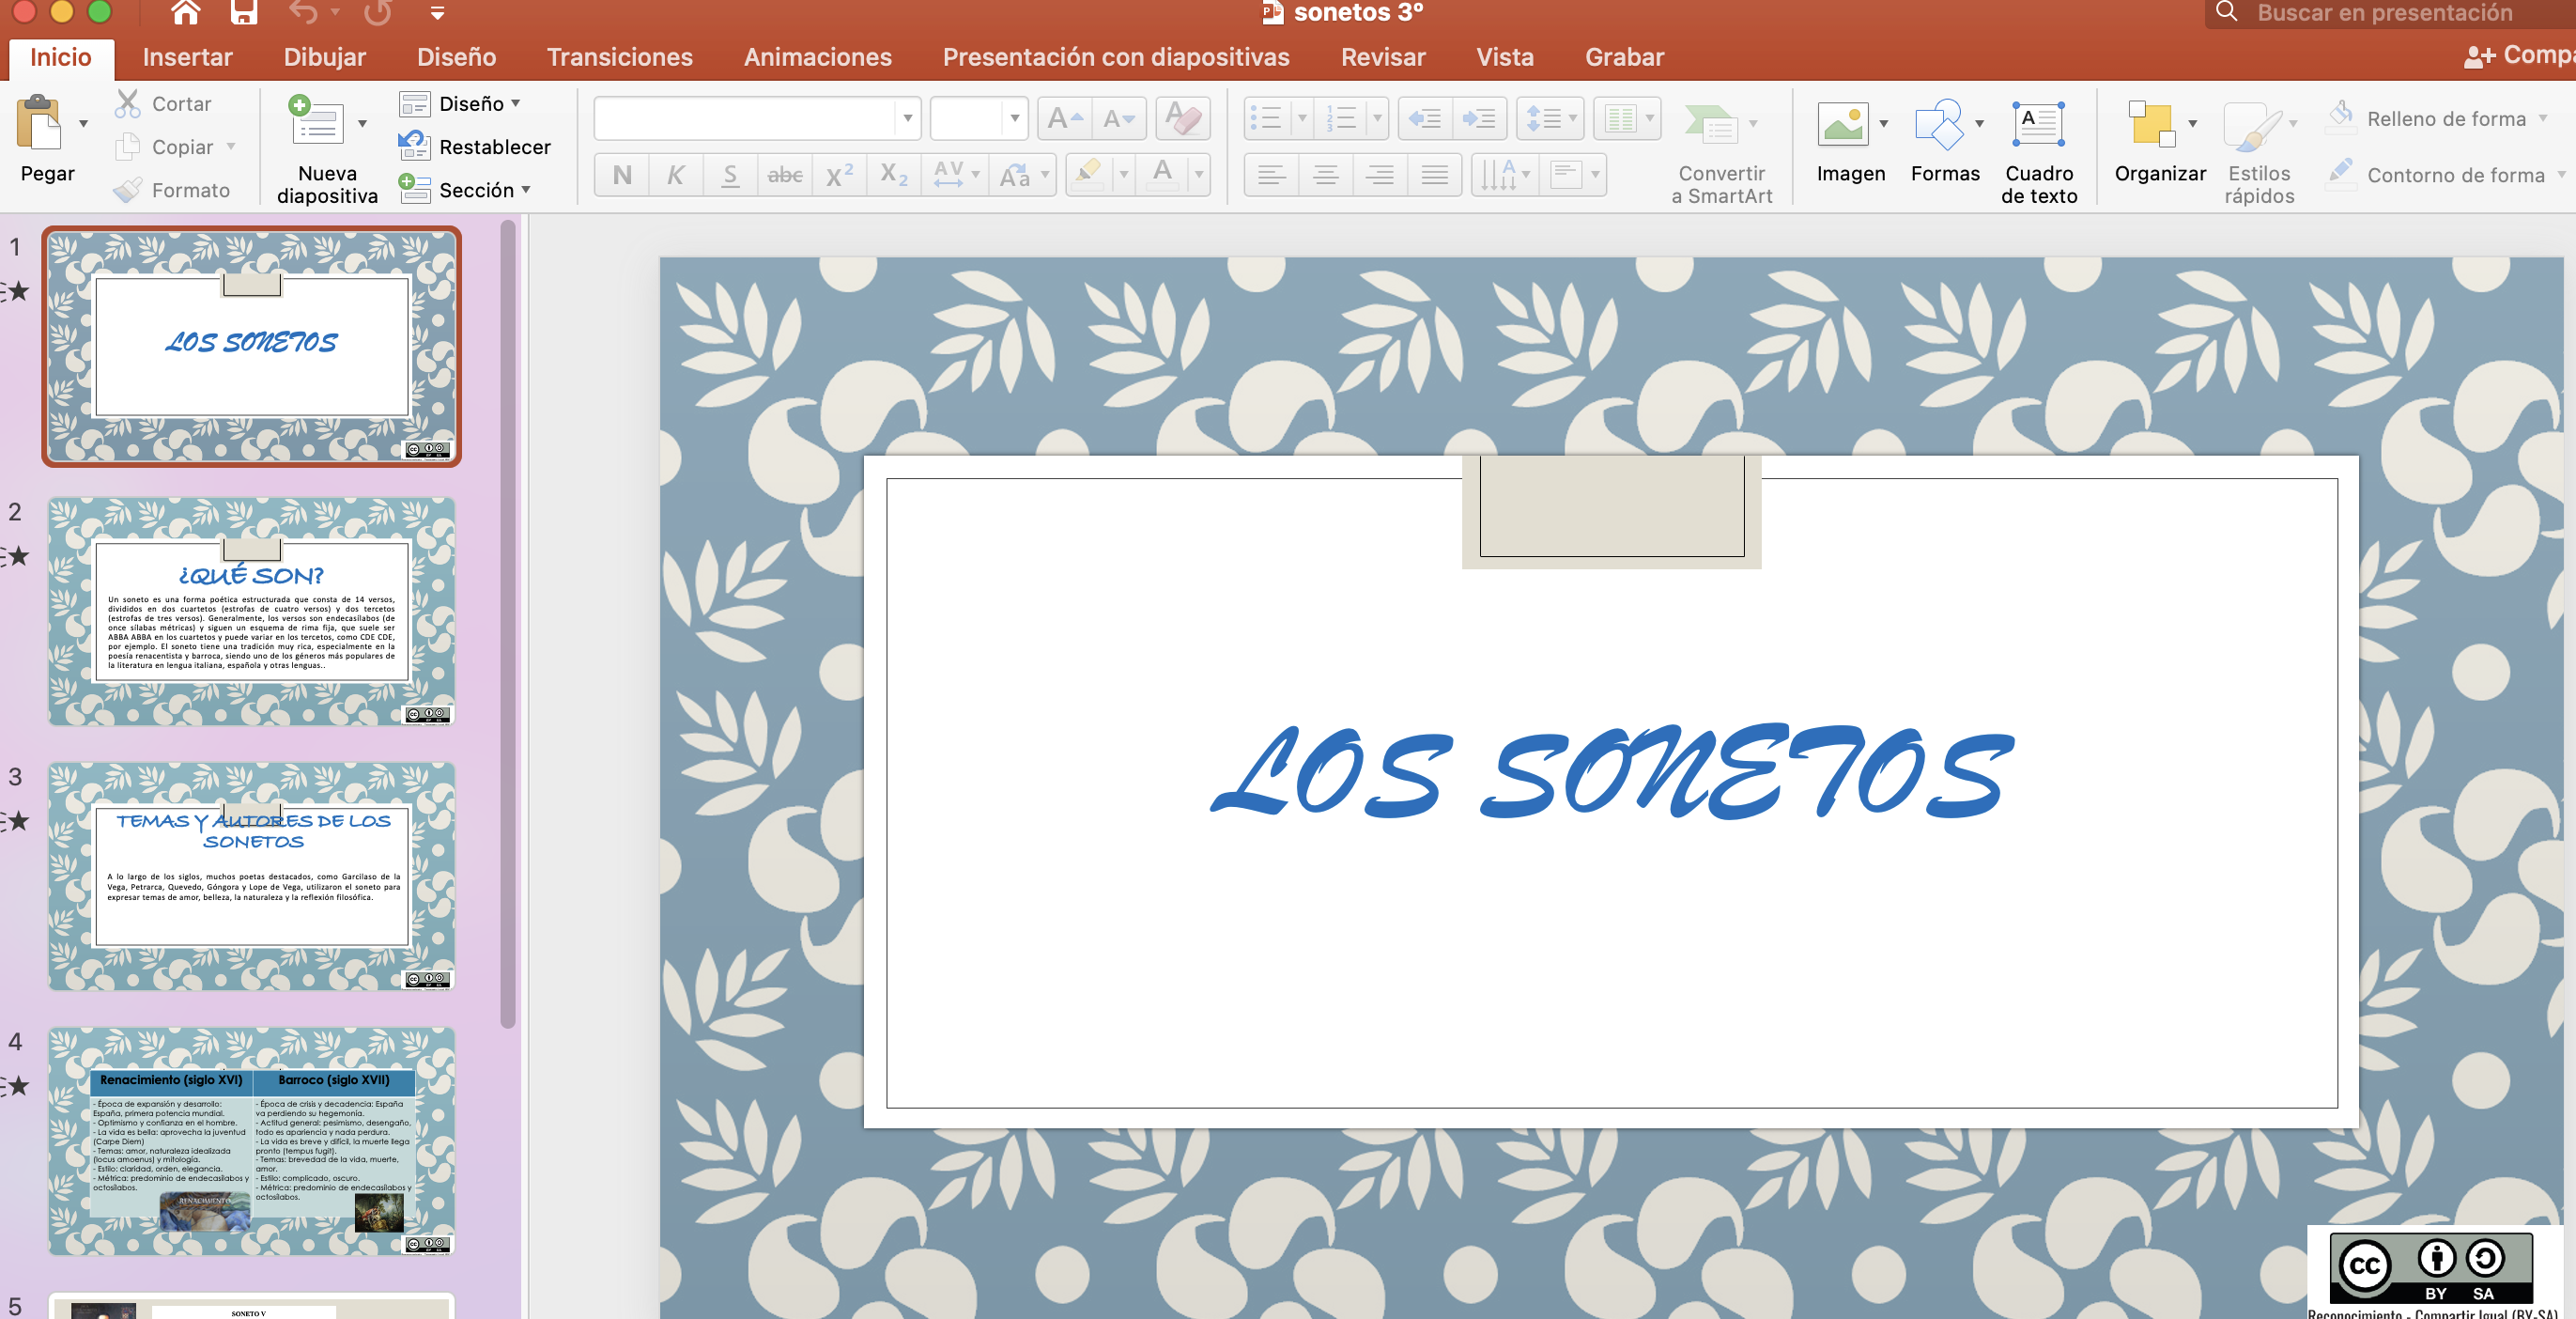Open the font name dropdown
The width and height of the screenshot is (2576, 1319).
[x=907, y=119]
